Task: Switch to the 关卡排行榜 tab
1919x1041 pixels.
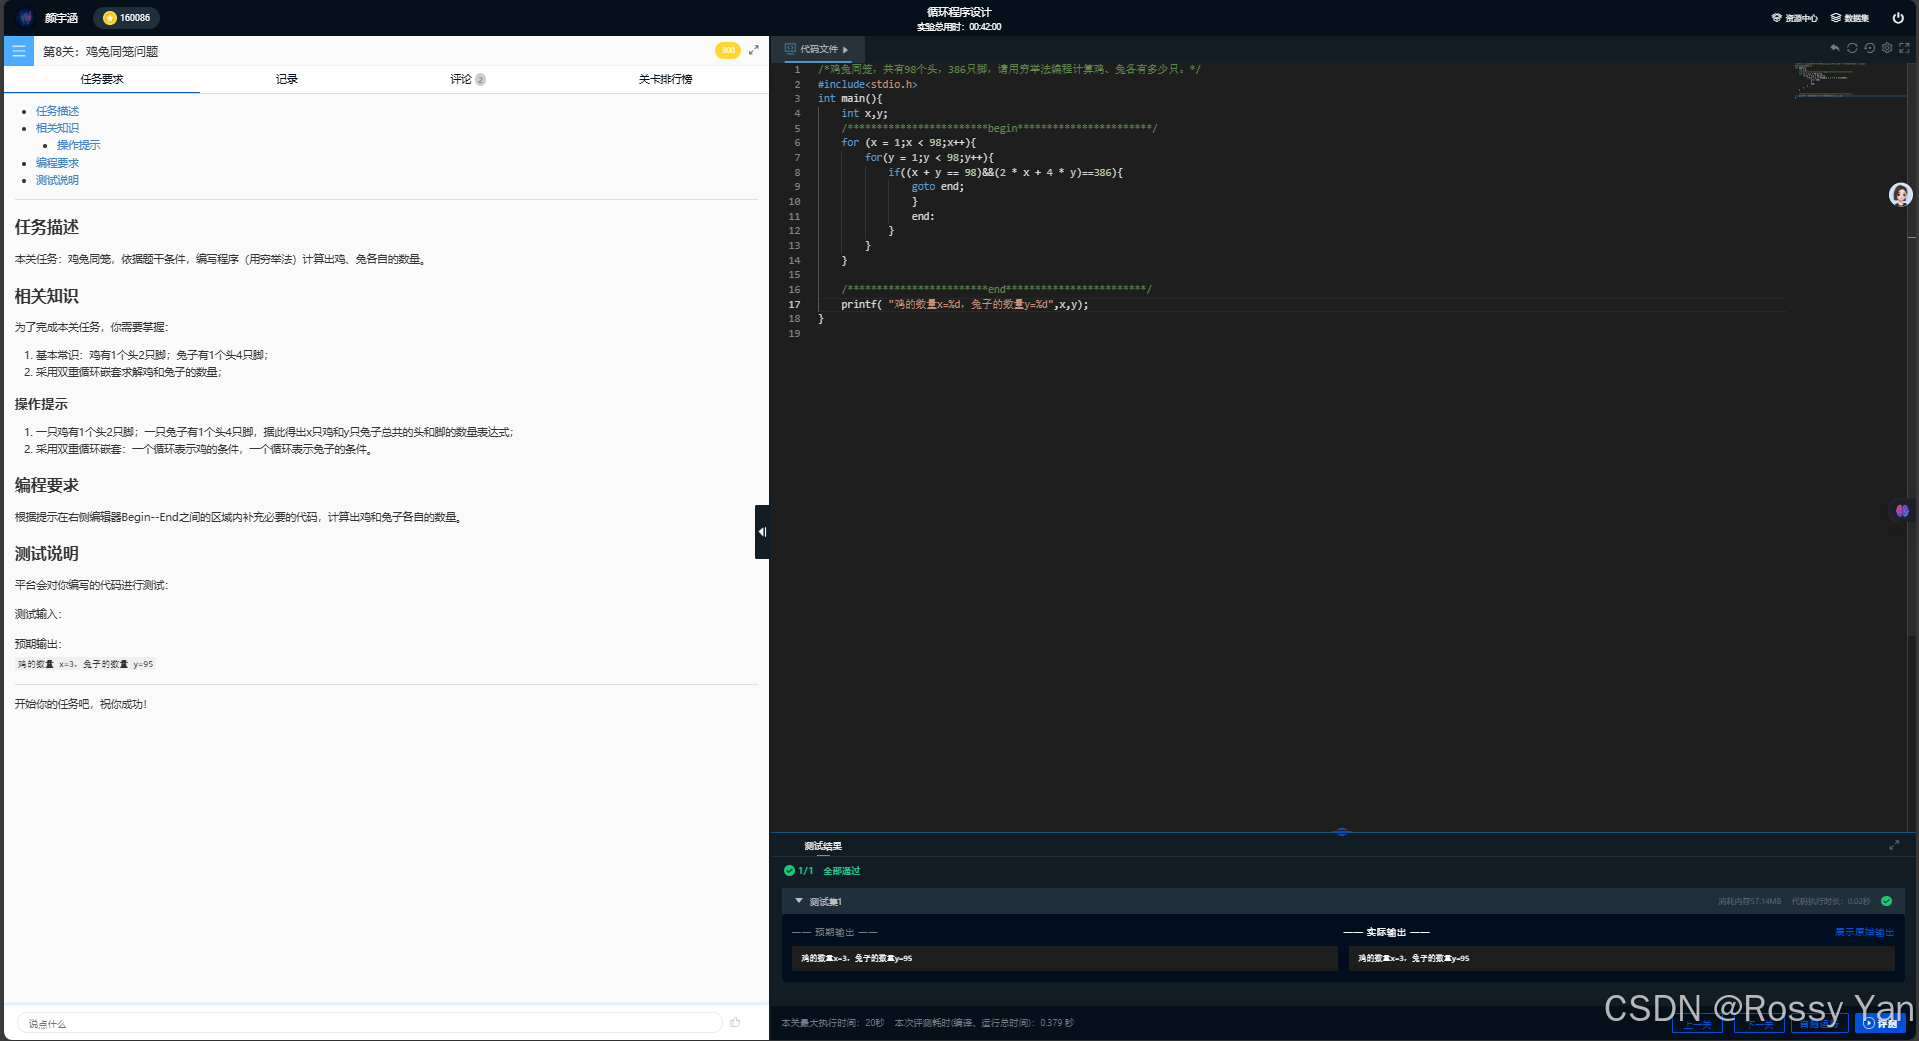Action: tap(665, 79)
